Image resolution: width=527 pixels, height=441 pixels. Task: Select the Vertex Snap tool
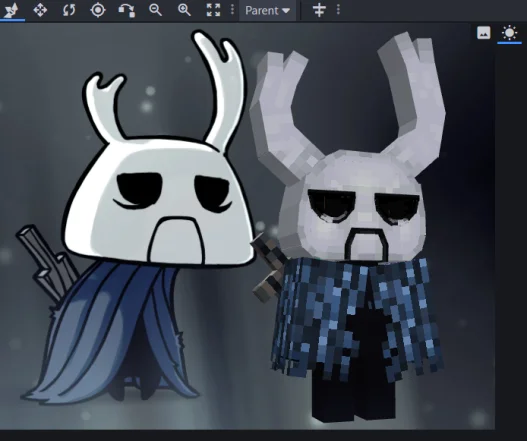click(127, 10)
